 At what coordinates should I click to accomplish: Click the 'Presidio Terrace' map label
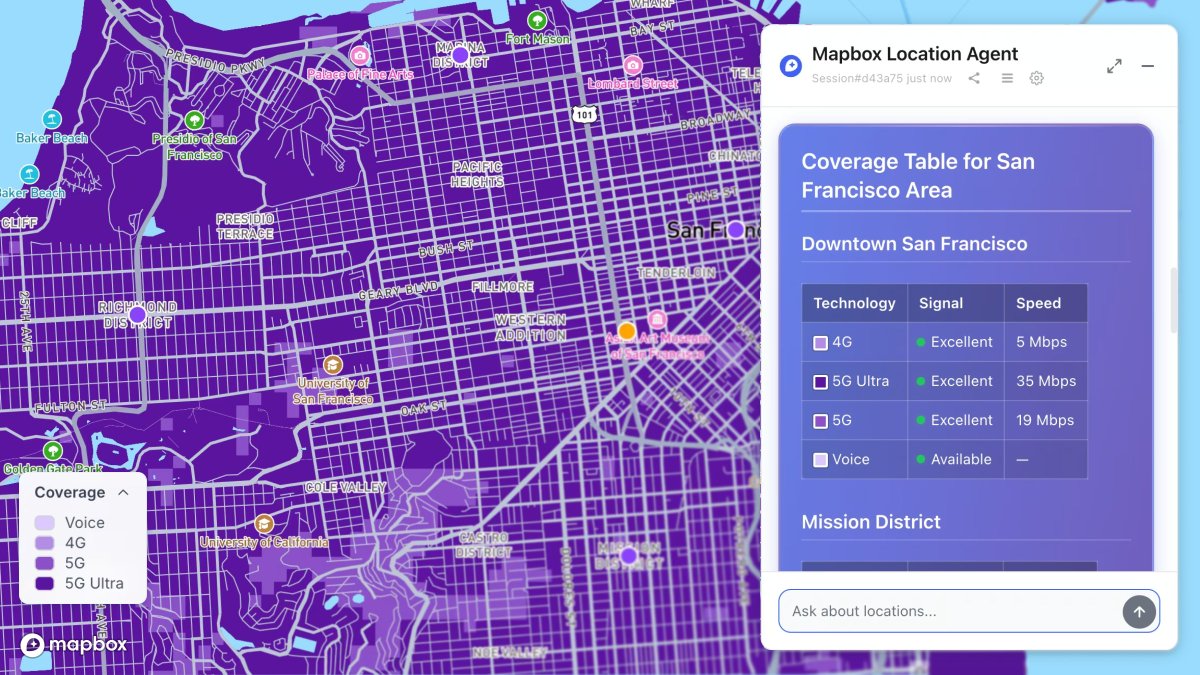245,226
